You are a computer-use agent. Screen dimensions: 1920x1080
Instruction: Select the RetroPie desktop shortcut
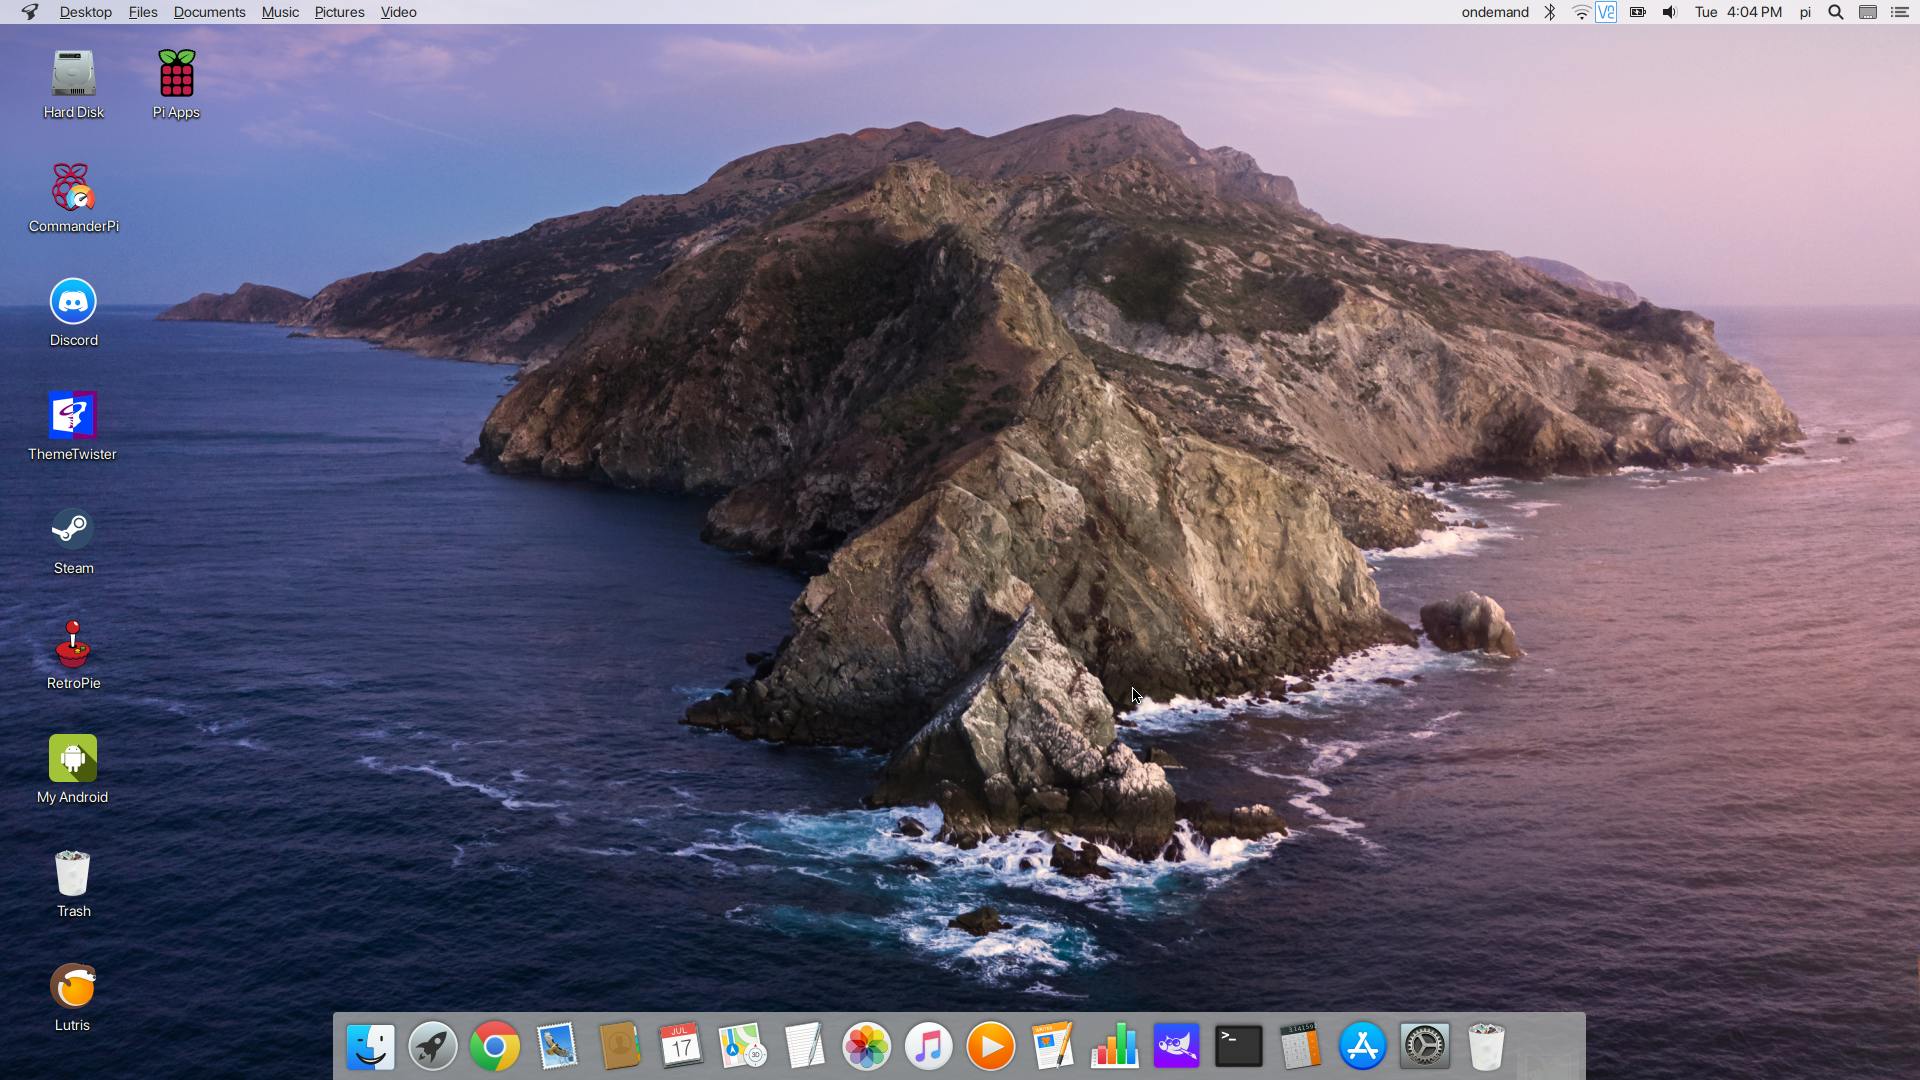[73, 655]
